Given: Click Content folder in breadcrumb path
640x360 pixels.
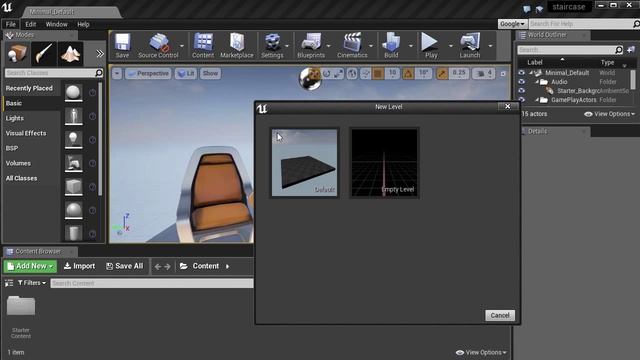Looking at the screenshot, I should point(205,266).
